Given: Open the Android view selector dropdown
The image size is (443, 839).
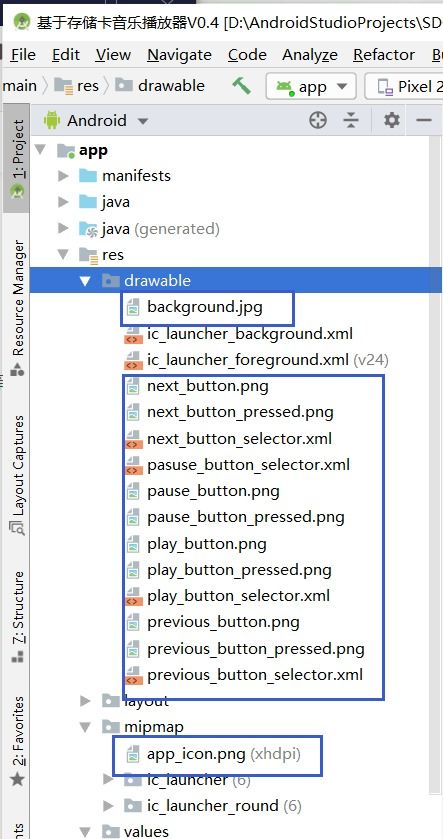Looking at the screenshot, I should tap(96, 121).
